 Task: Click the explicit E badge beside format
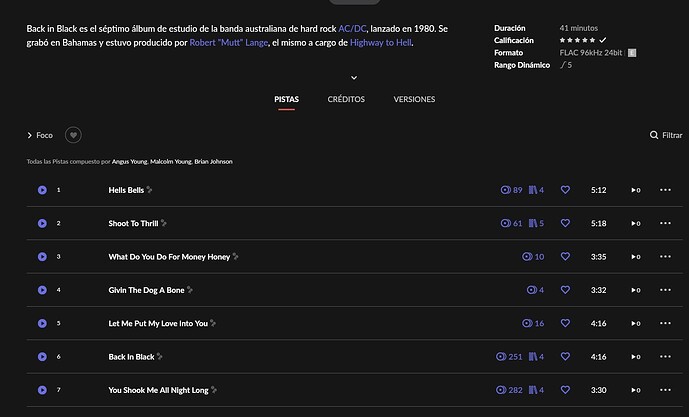632,53
